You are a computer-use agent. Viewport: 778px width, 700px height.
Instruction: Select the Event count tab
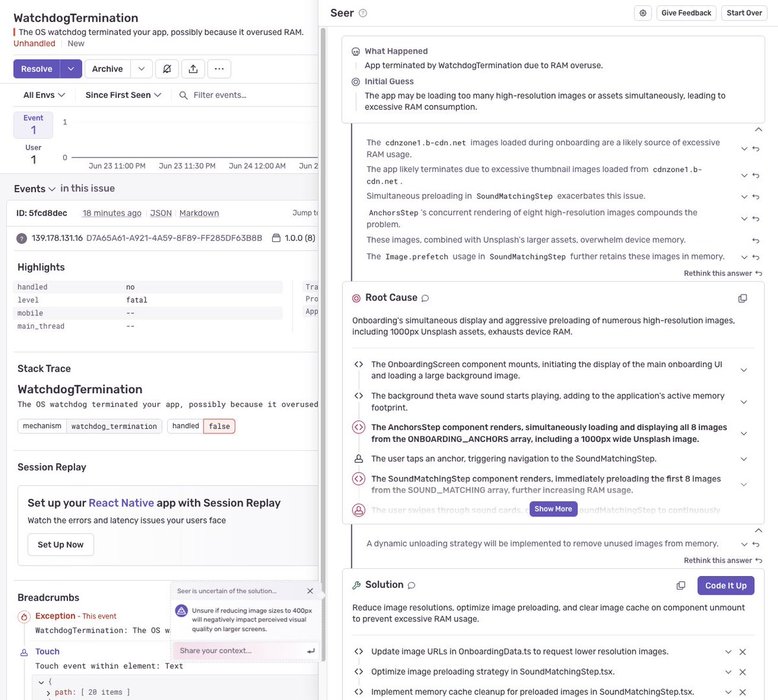[33, 124]
